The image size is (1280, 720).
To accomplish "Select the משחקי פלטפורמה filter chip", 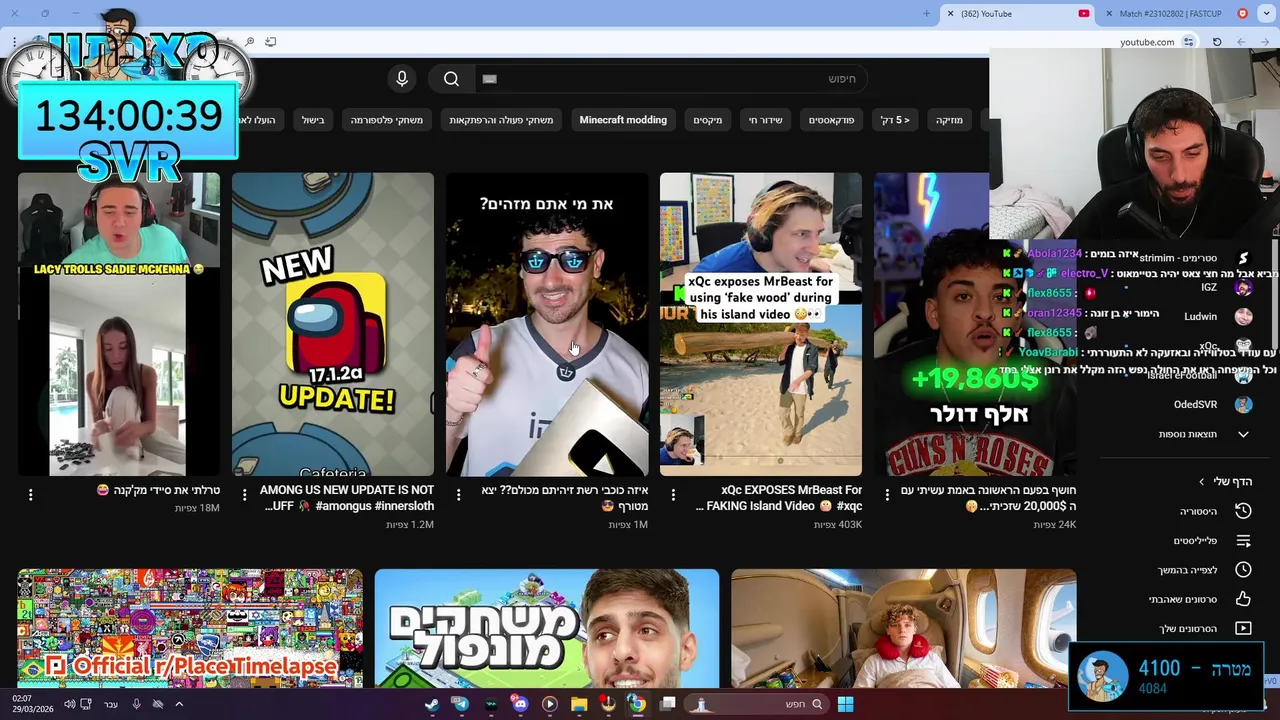I will coord(387,120).
